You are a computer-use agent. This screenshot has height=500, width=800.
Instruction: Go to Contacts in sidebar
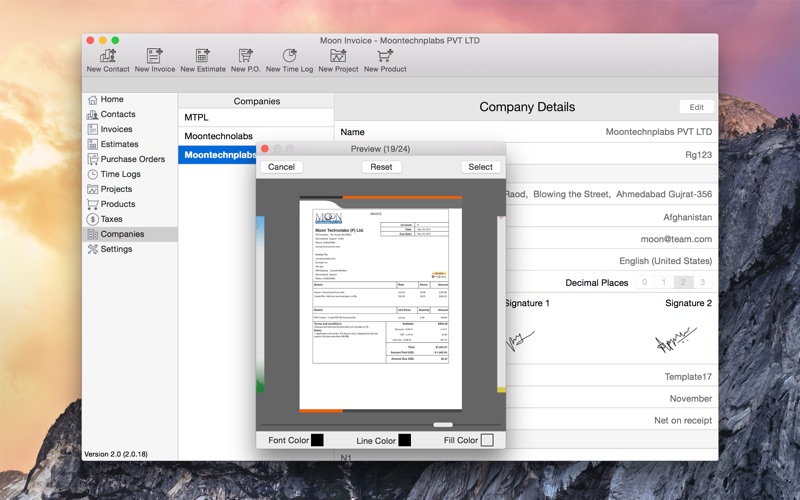118,114
